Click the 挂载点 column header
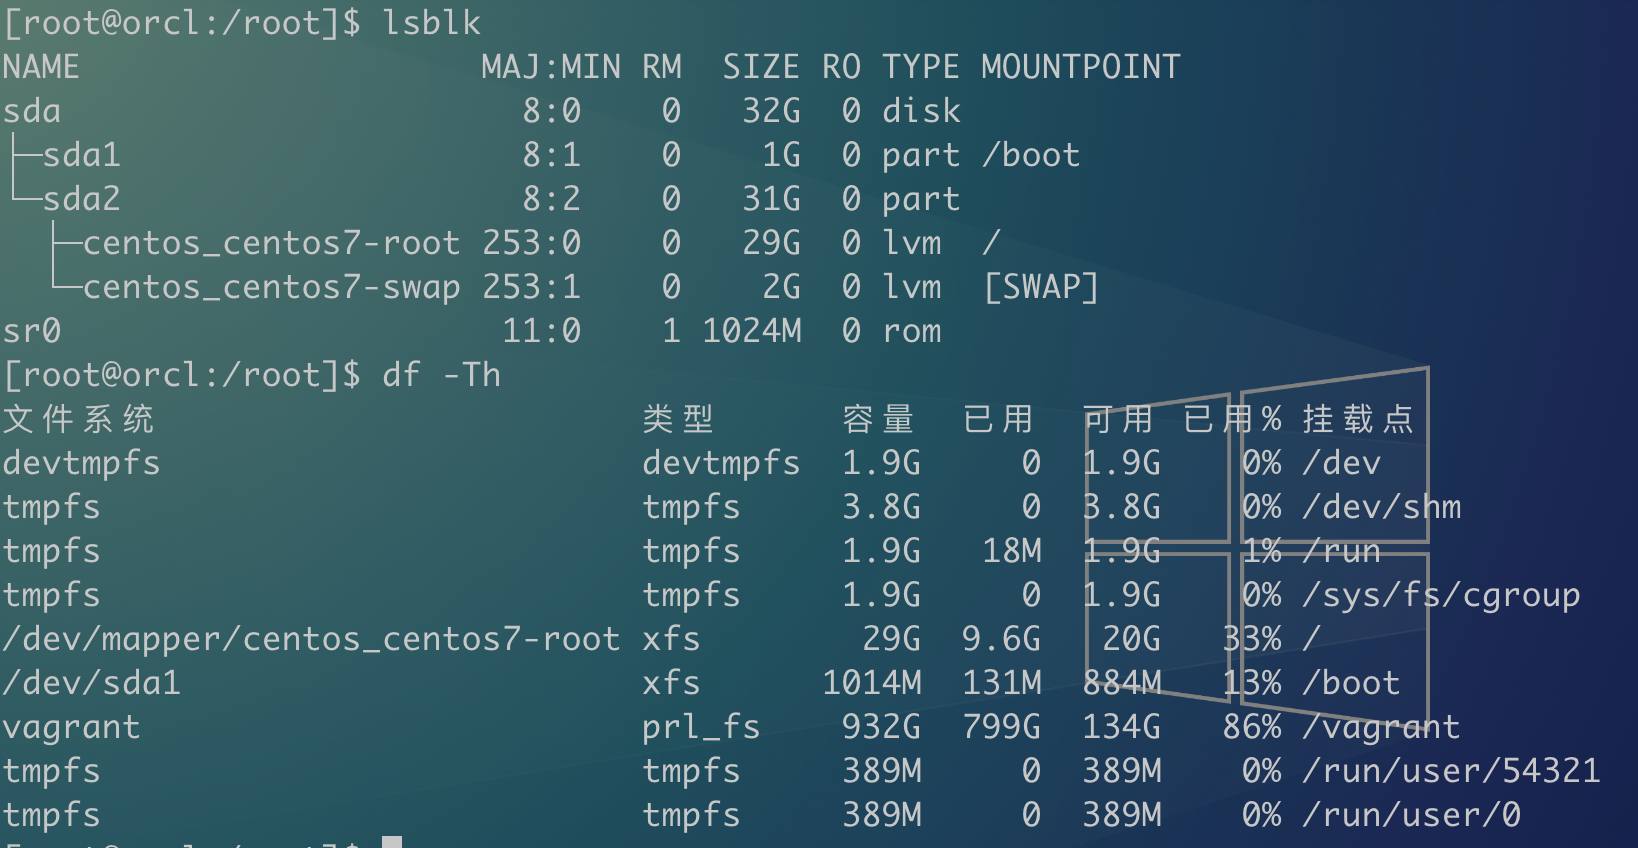Screen dimensions: 1638x848 point(1359,419)
